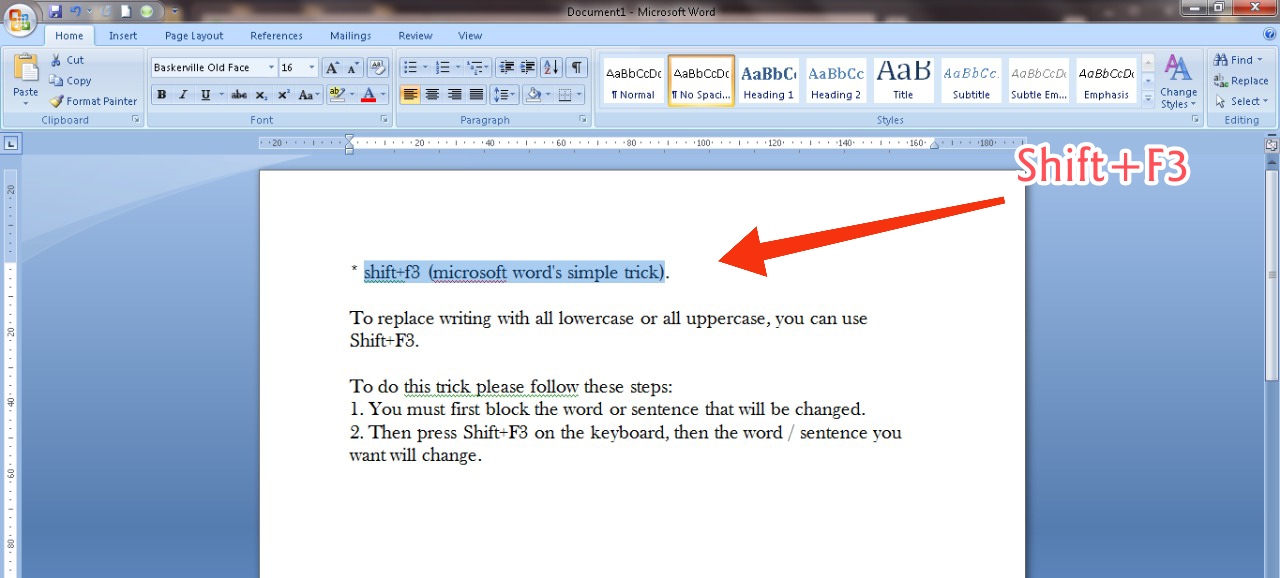
Task: Open multilevel list options
Action: click(477, 68)
